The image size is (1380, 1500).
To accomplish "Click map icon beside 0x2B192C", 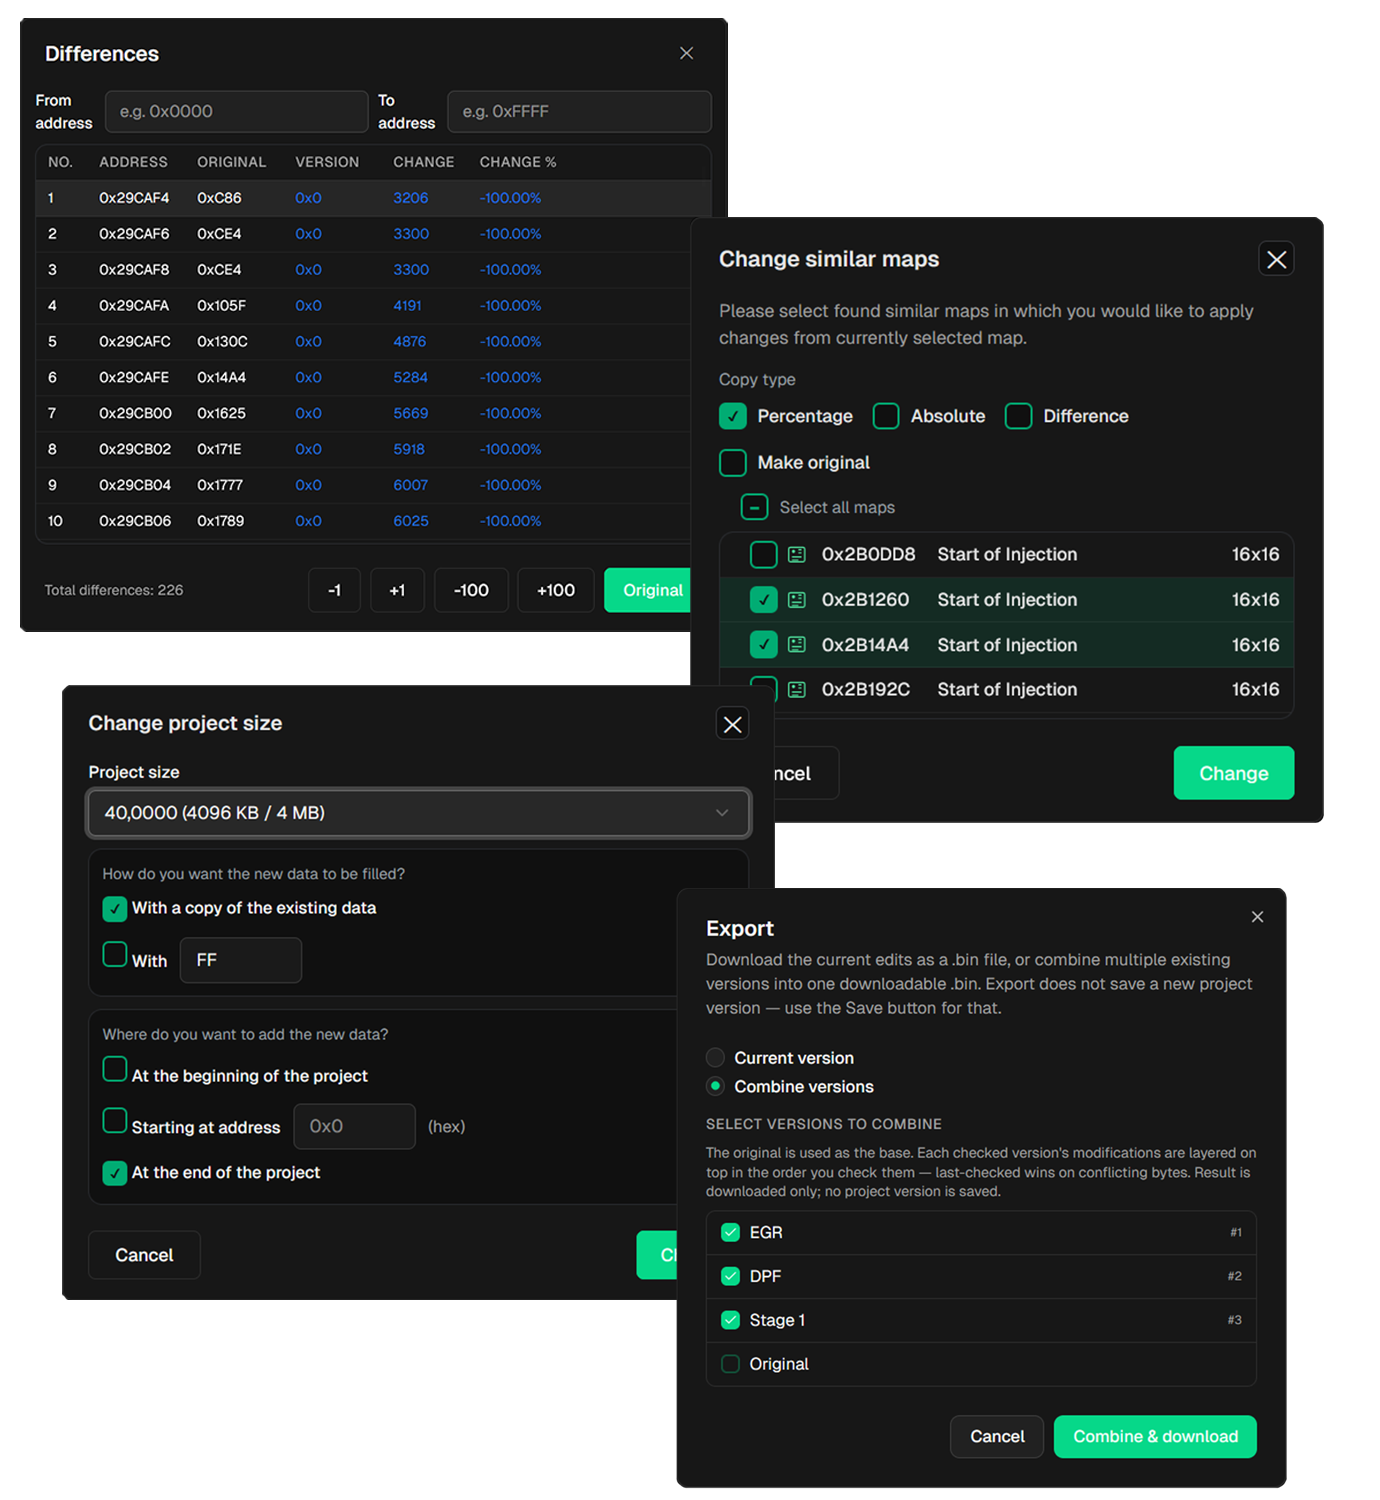I will click(797, 689).
